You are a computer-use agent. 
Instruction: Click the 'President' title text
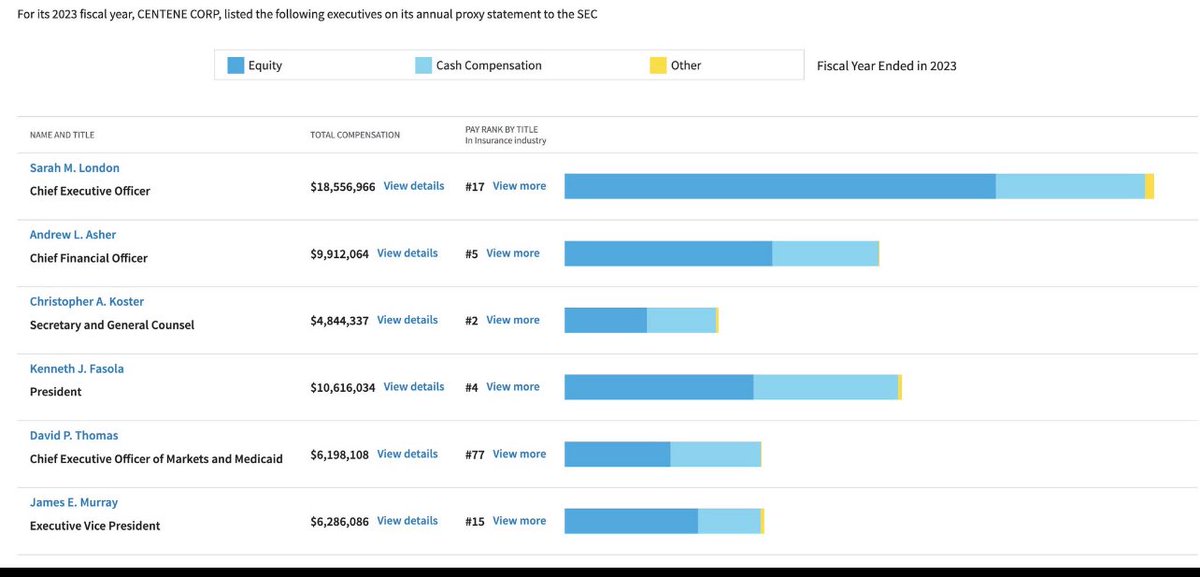click(x=56, y=392)
